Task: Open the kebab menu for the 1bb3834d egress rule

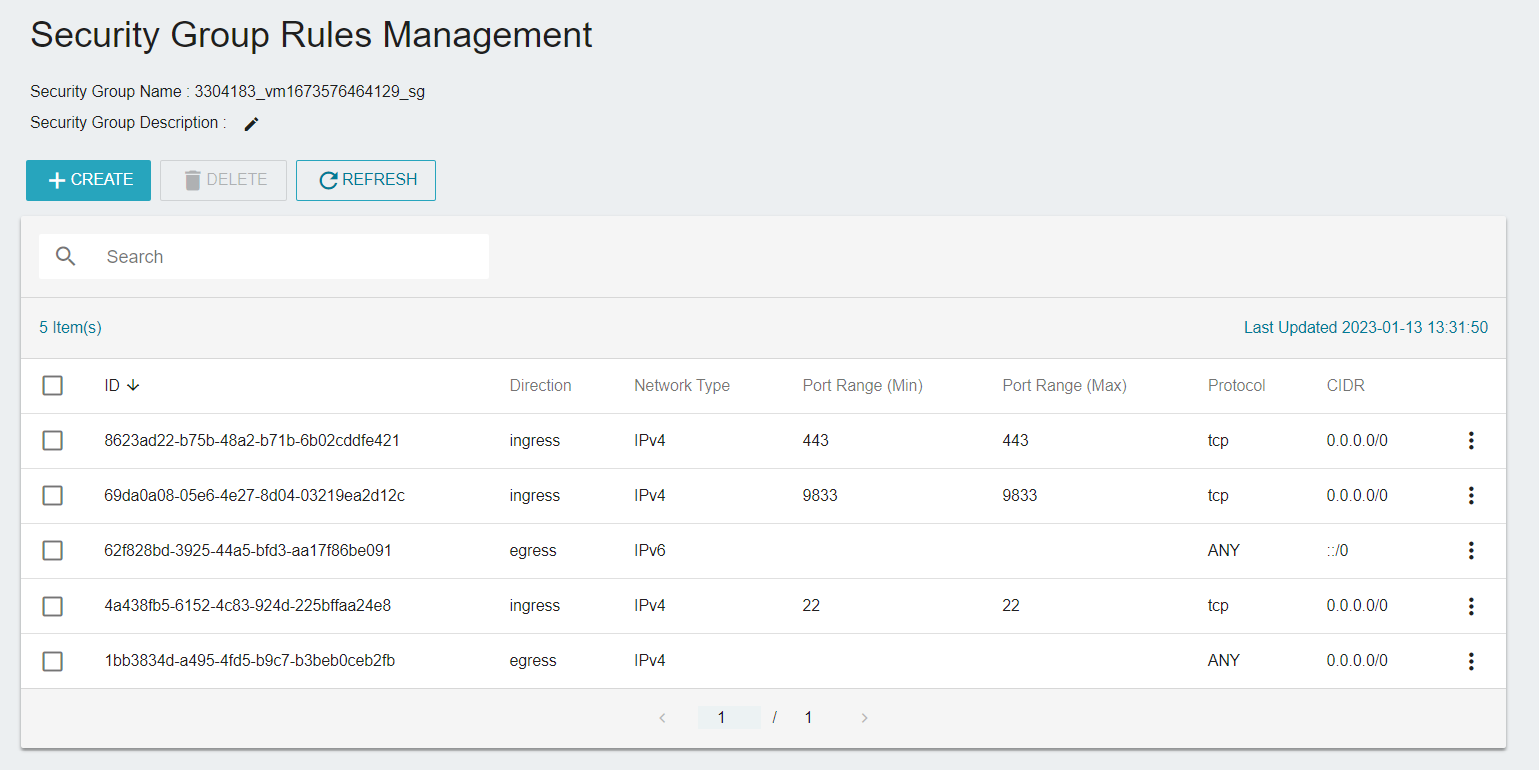Action: [x=1470, y=661]
